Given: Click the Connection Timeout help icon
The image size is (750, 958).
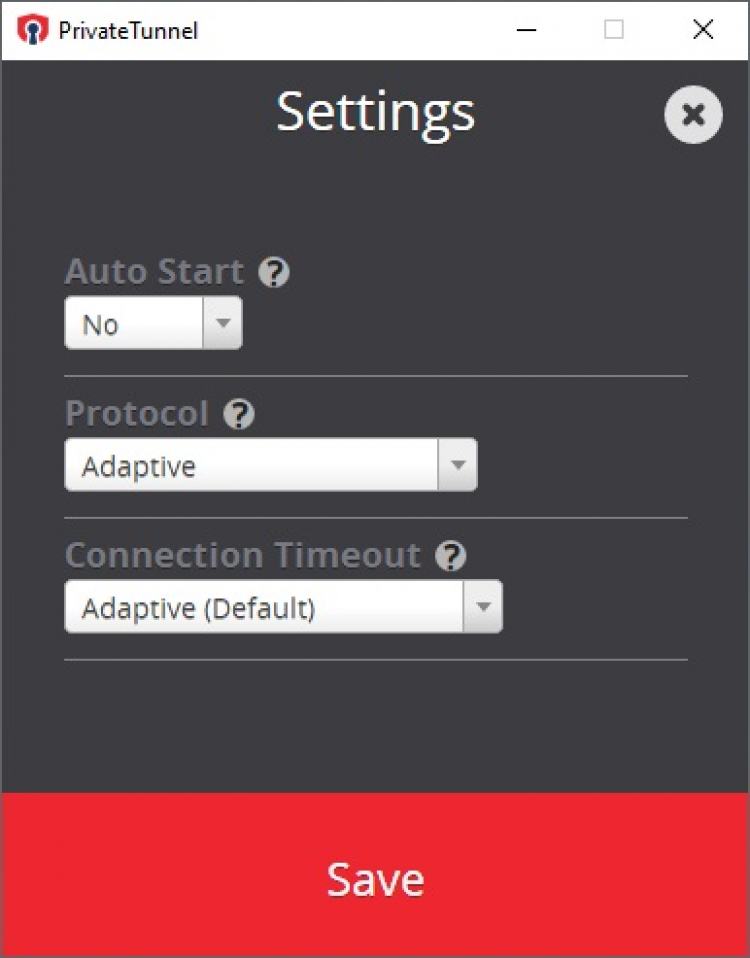Looking at the screenshot, I should click(x=451, y=556).
